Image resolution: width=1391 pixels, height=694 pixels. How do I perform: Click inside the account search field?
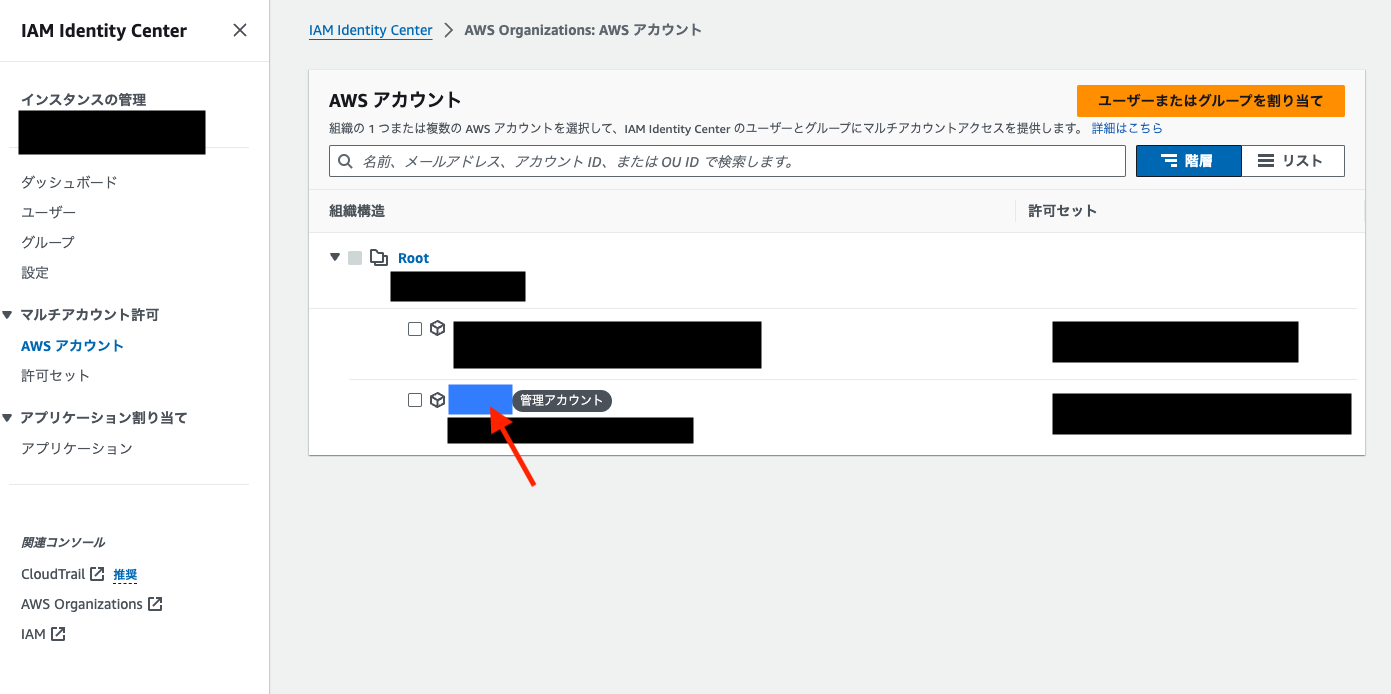[700, 160]
